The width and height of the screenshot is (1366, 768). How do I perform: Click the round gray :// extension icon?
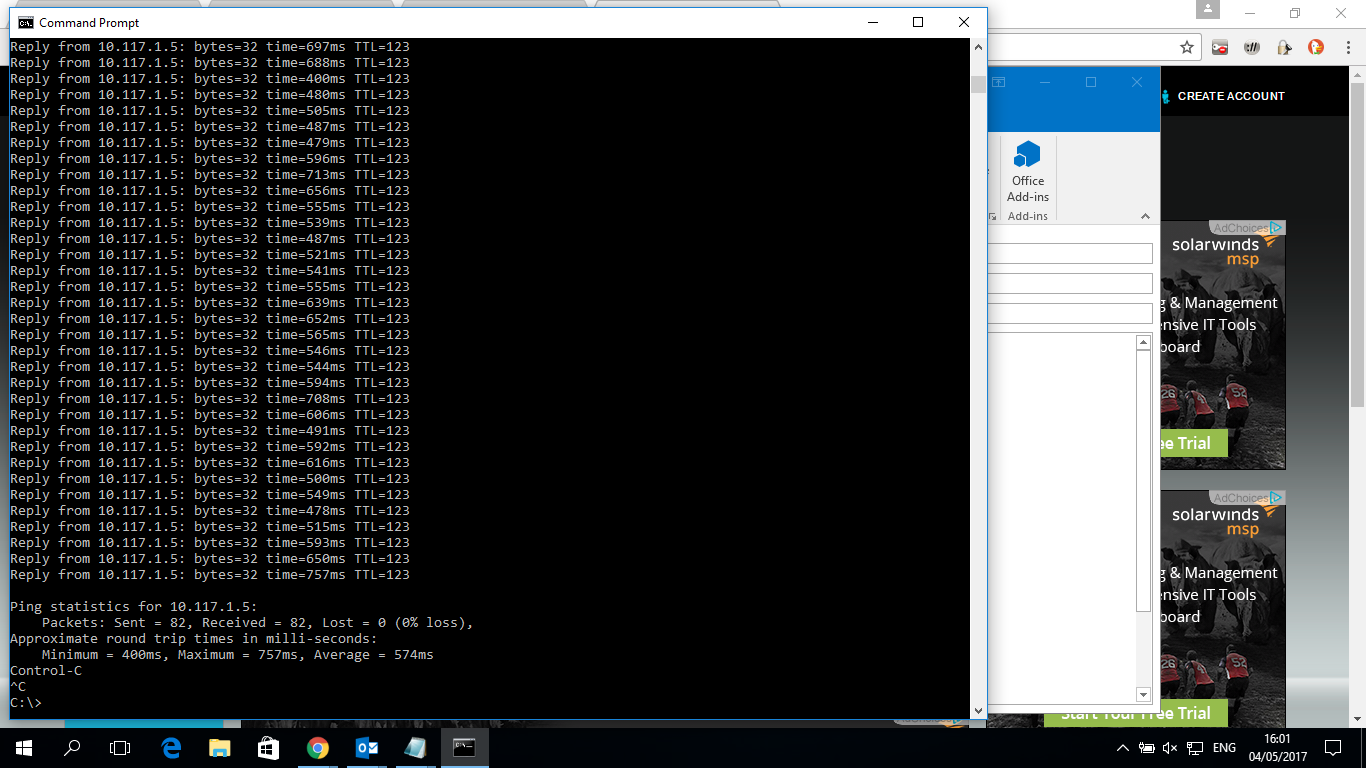click(x=1251, y=47)
